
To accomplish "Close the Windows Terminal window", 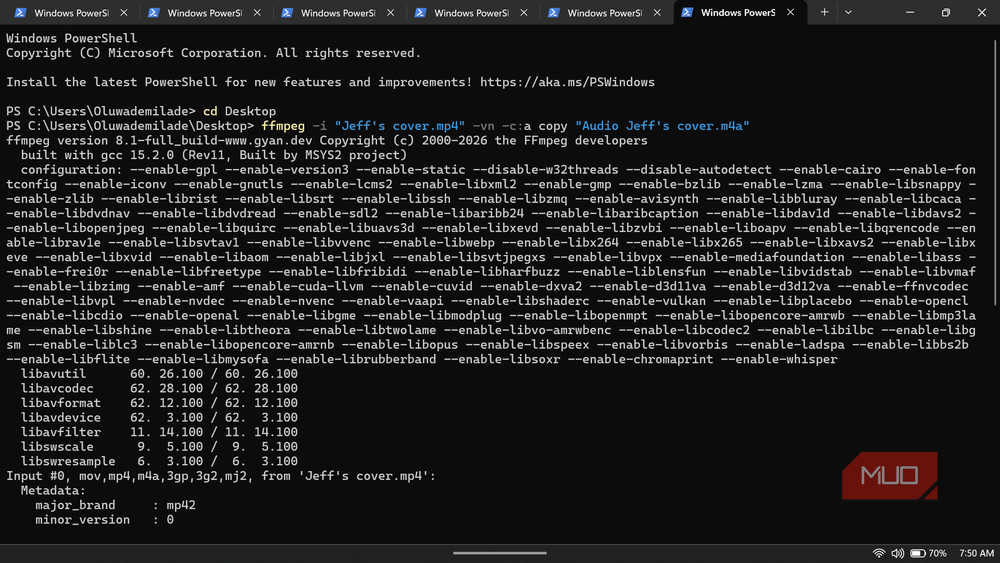I will tap(982, 12).
